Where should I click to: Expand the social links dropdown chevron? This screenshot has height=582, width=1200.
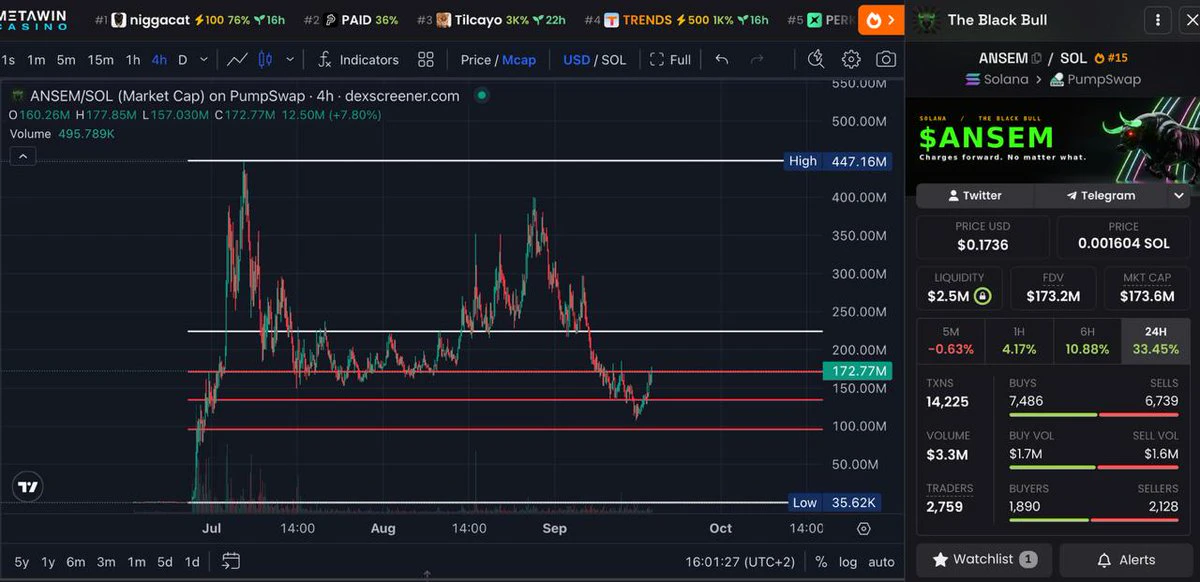point(1178,196)
